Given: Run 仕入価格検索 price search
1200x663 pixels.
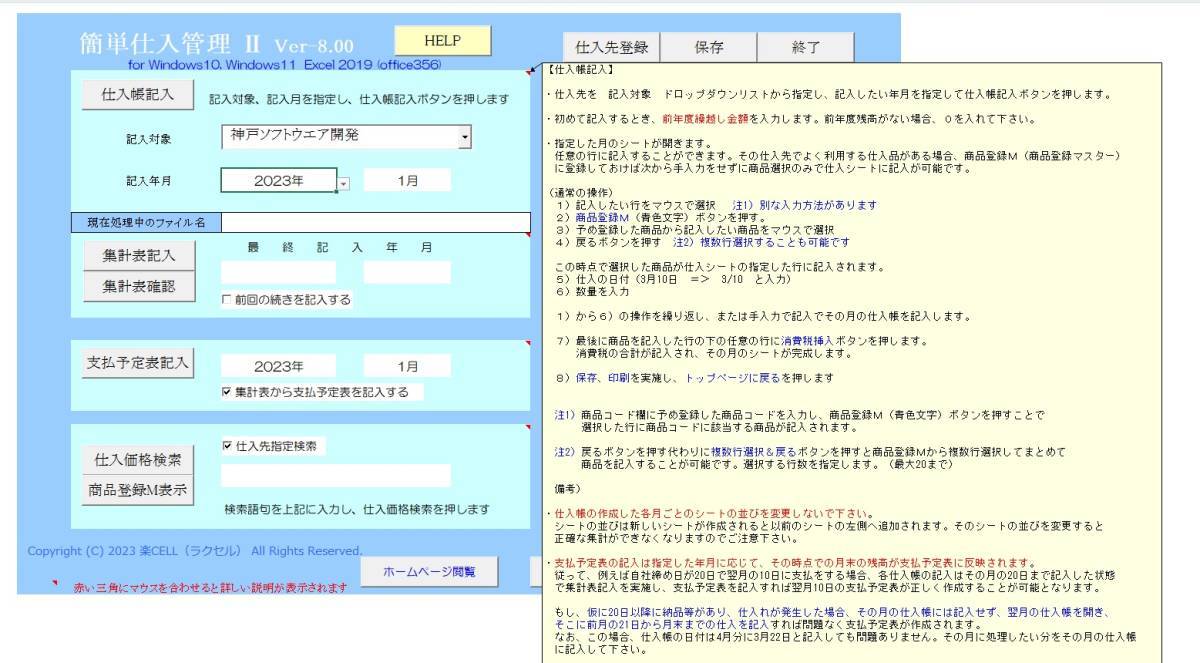Looking at the screenshot, I should (x=138, y=460).
